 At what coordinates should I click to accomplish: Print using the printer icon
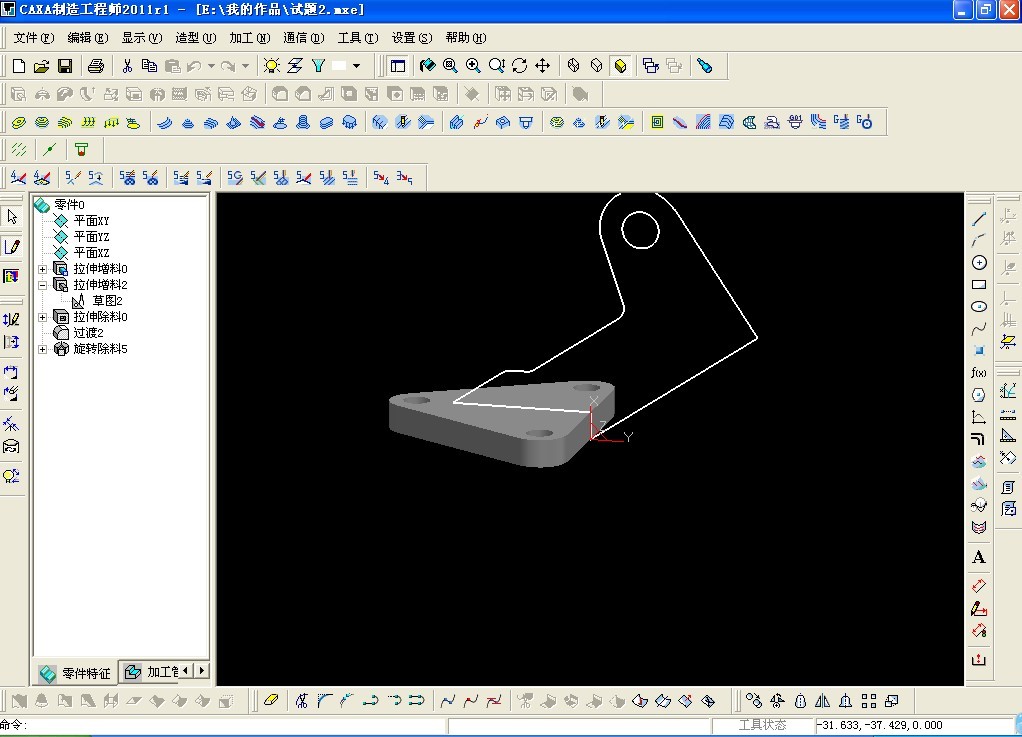point(96,66)
